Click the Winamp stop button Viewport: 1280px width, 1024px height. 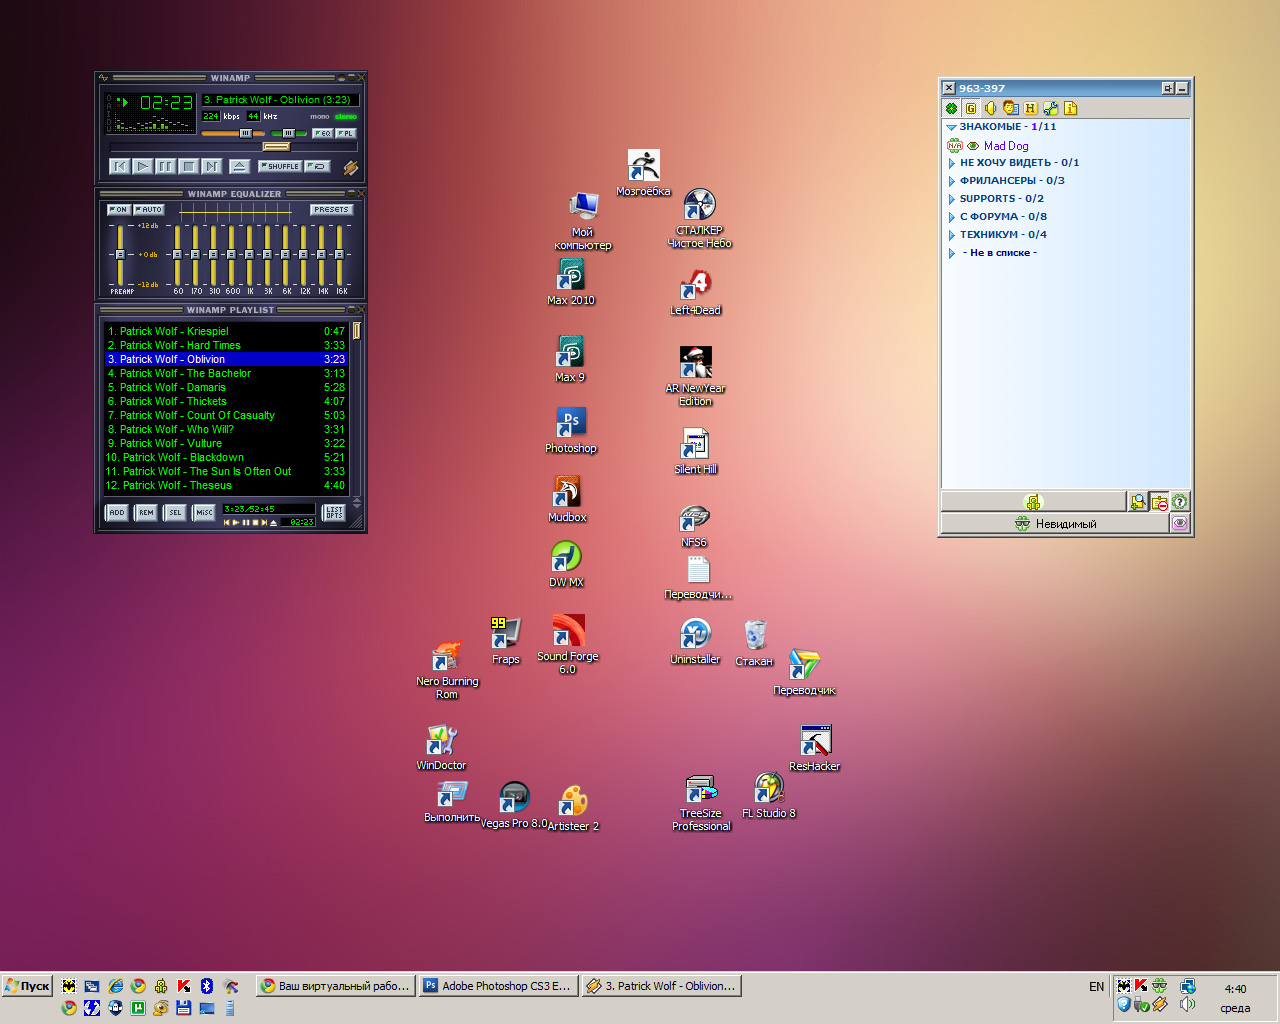coord(188,167)
